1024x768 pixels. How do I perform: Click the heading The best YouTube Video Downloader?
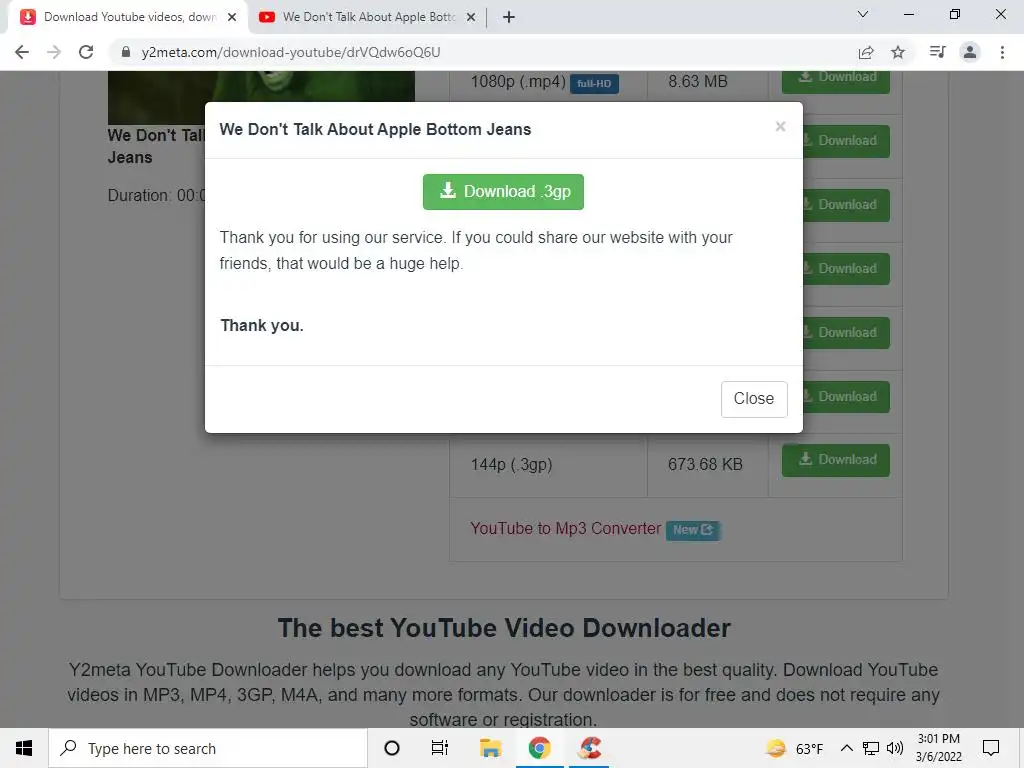pos(504,628)
